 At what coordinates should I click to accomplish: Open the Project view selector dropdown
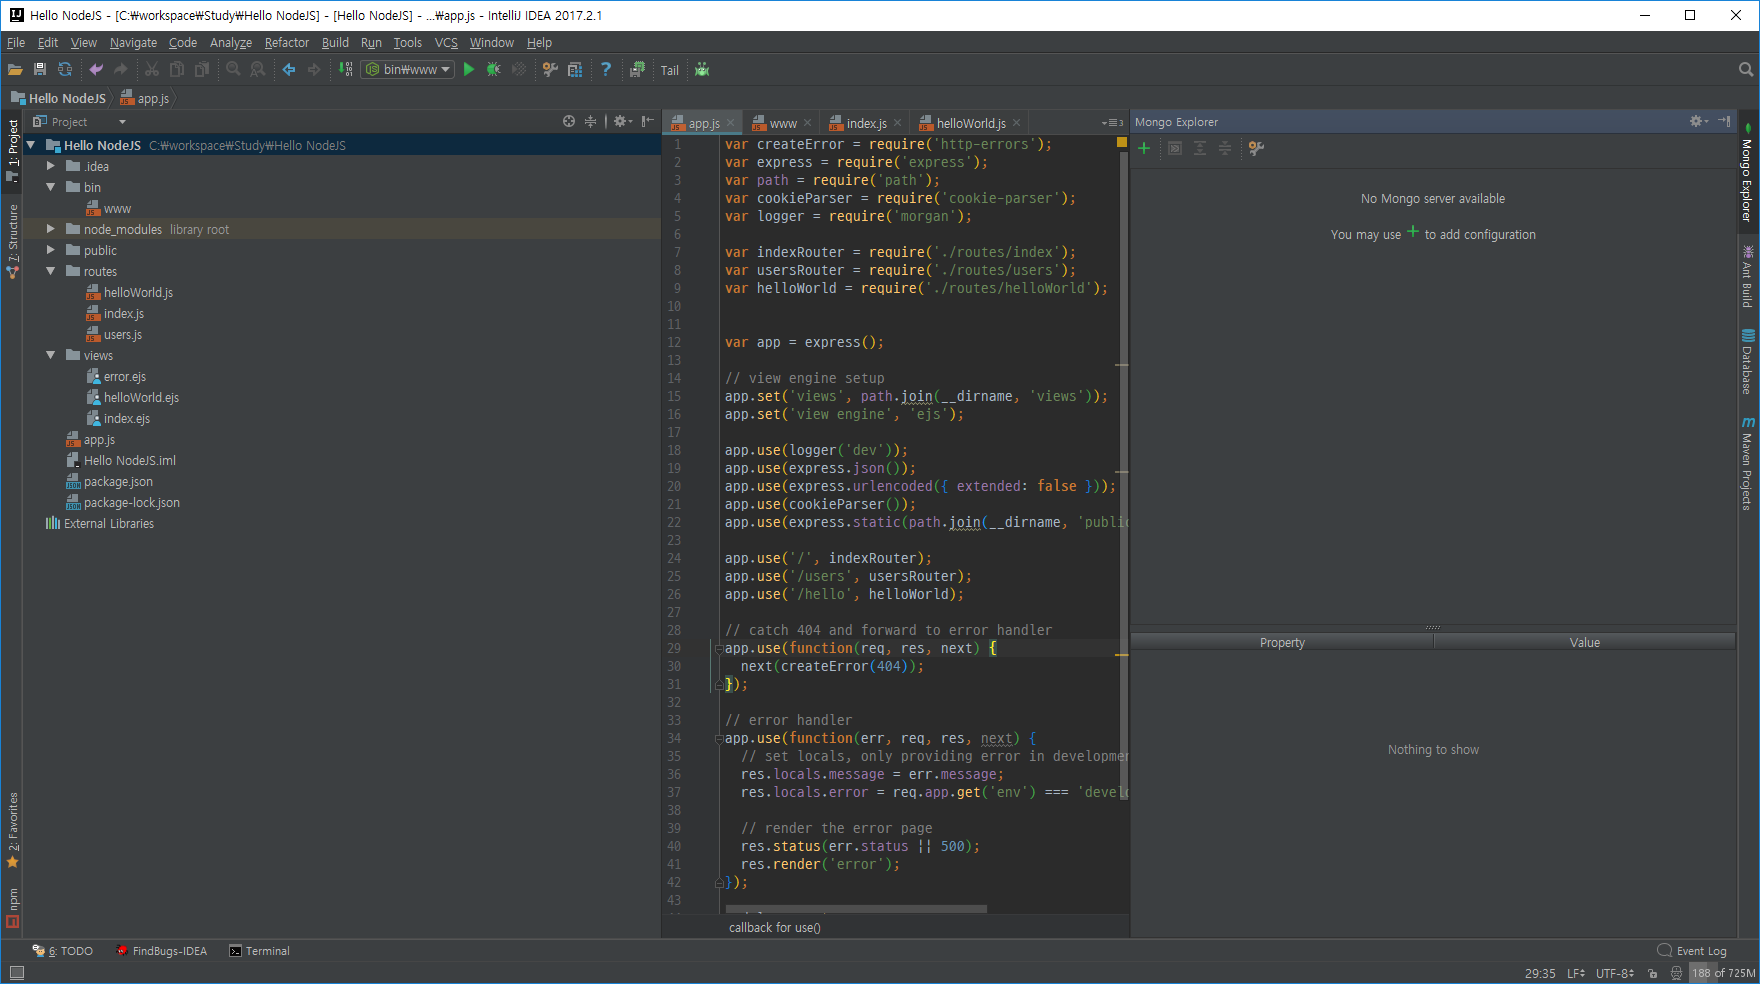pyautogui.click(x=80, y=122)
